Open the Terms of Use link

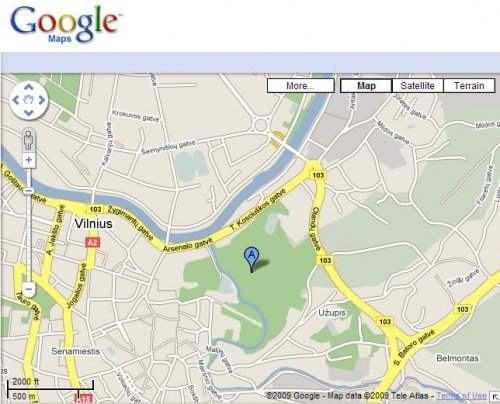coord(462,396)
